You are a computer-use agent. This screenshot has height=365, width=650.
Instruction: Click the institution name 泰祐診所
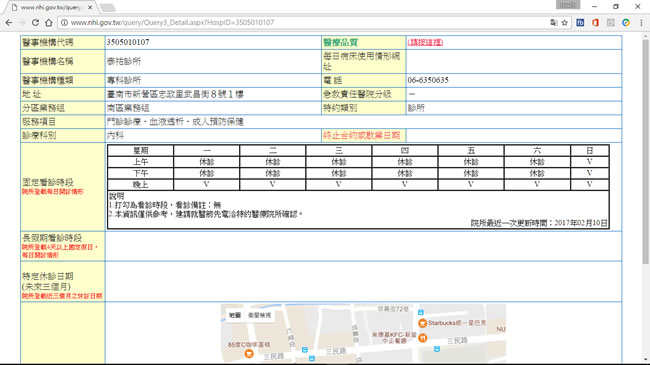124,61
